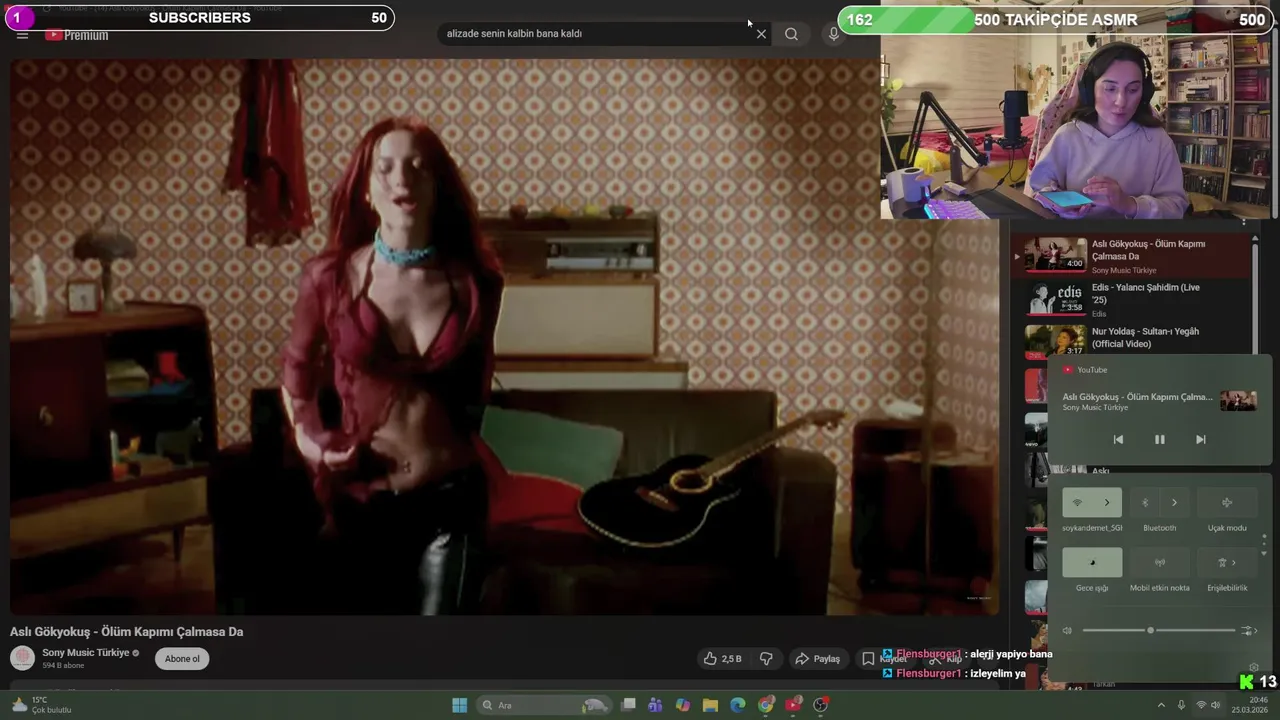Share the video via Paylaş

[x=817, y=658]
